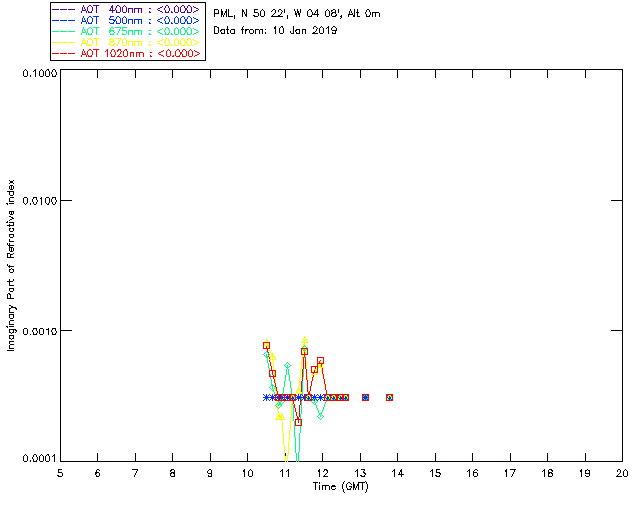Click the x-axis tick label 5

pyautogui.click(x=60, y=473)
